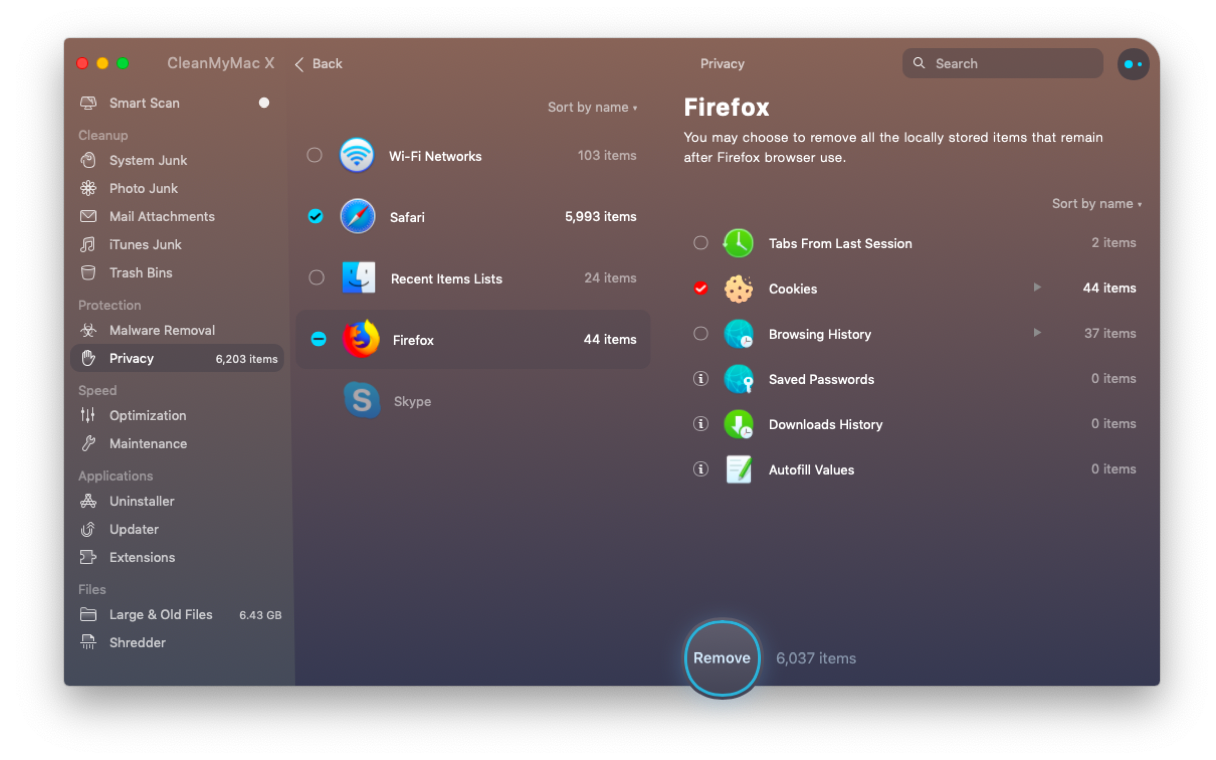
Task: Select the Recent Items Lists checkbox
Action: click(x=316, y=278)
